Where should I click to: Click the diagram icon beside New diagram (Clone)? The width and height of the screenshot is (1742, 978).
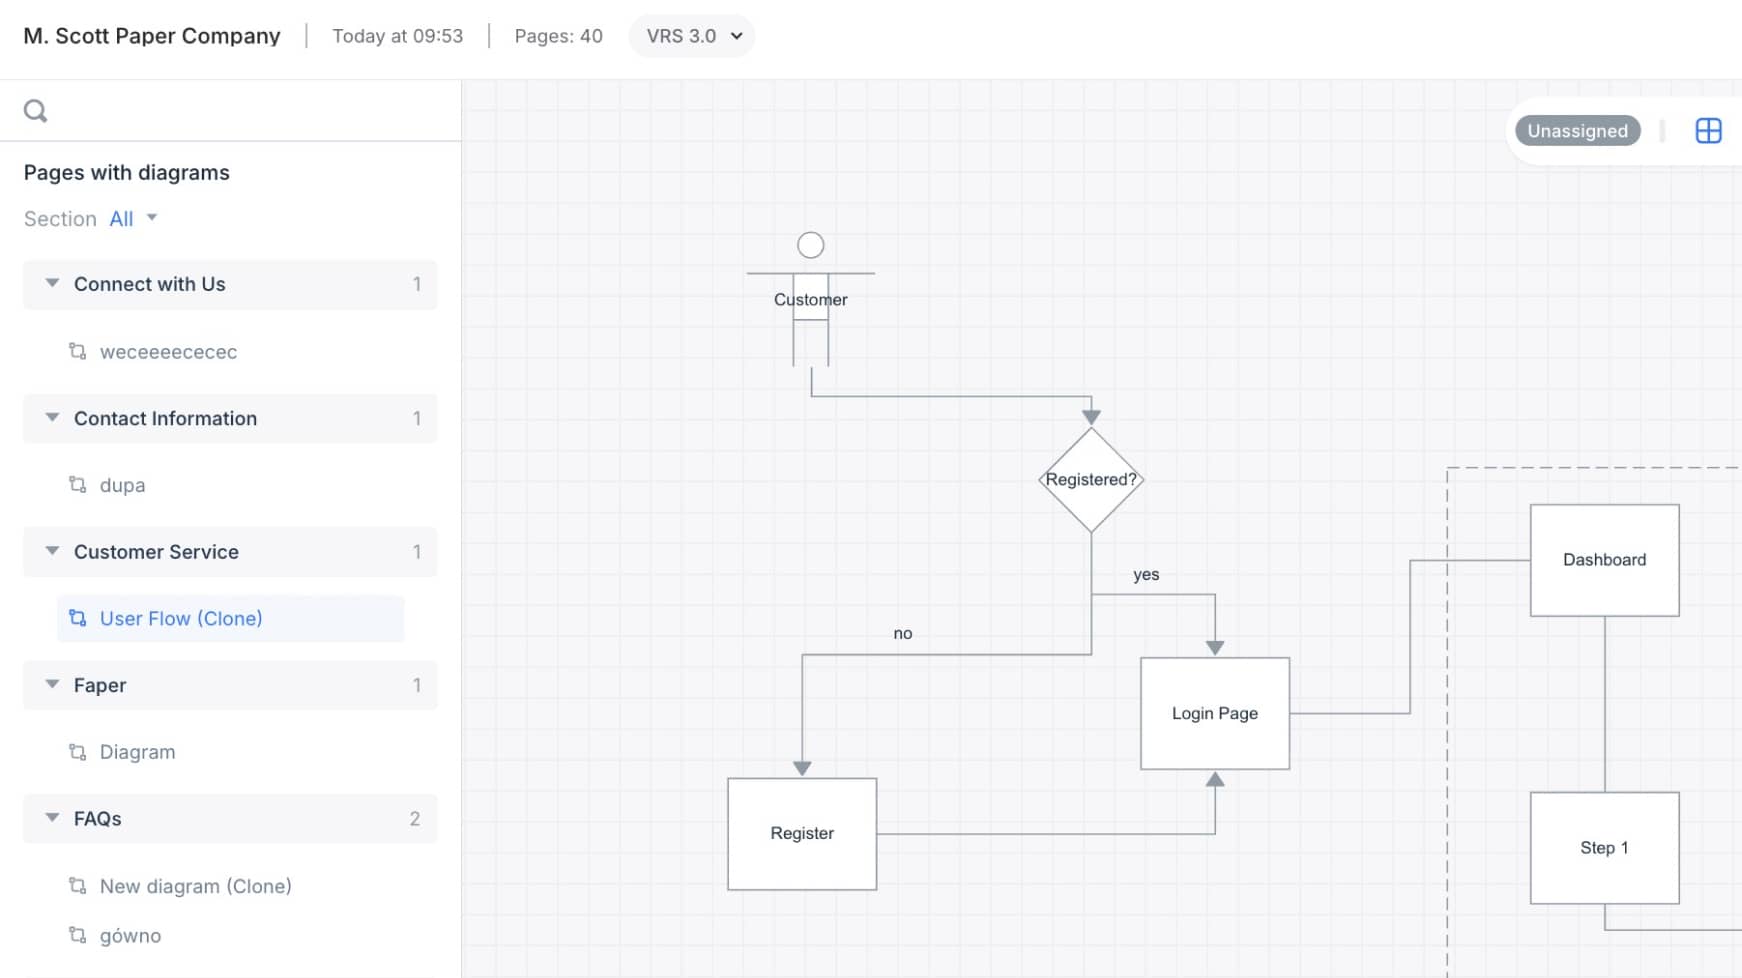pos(77,886)
